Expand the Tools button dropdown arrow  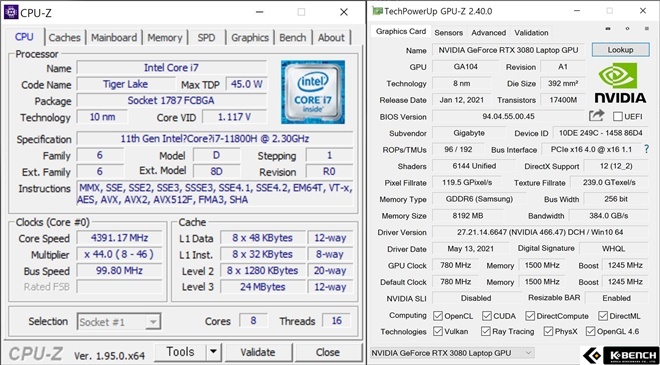(213, 352)
